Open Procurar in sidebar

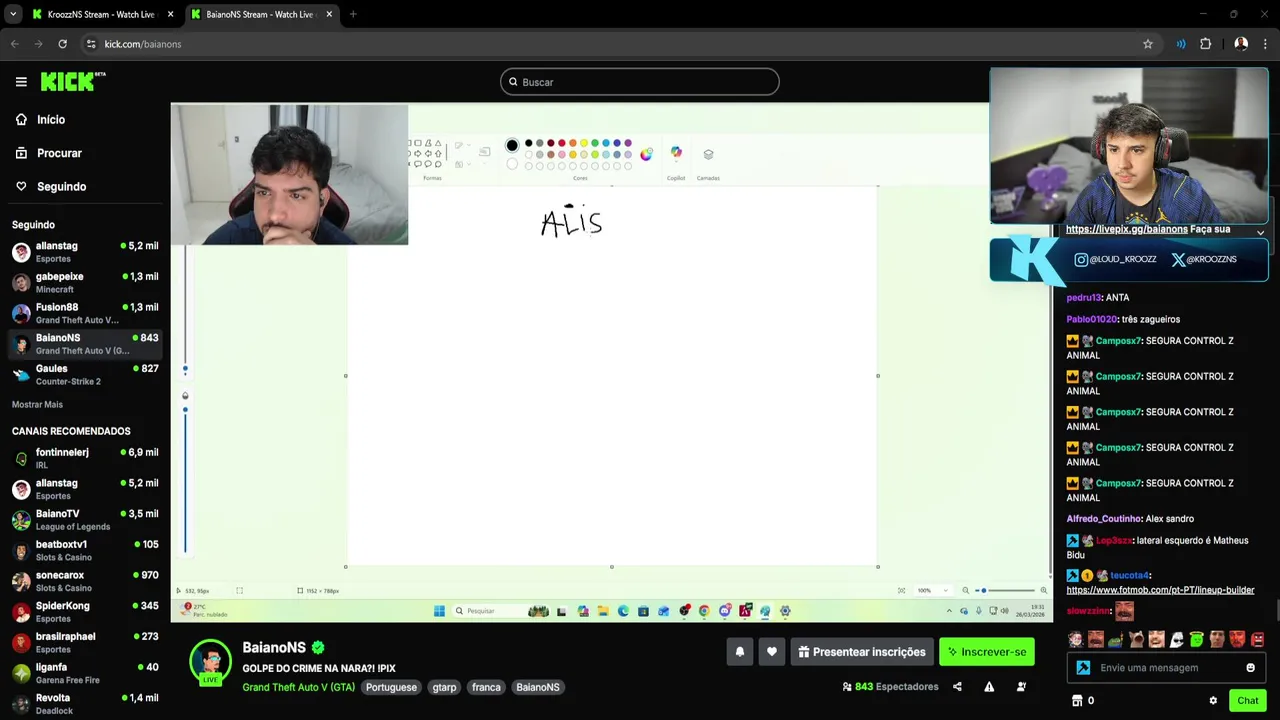(59, 153)
